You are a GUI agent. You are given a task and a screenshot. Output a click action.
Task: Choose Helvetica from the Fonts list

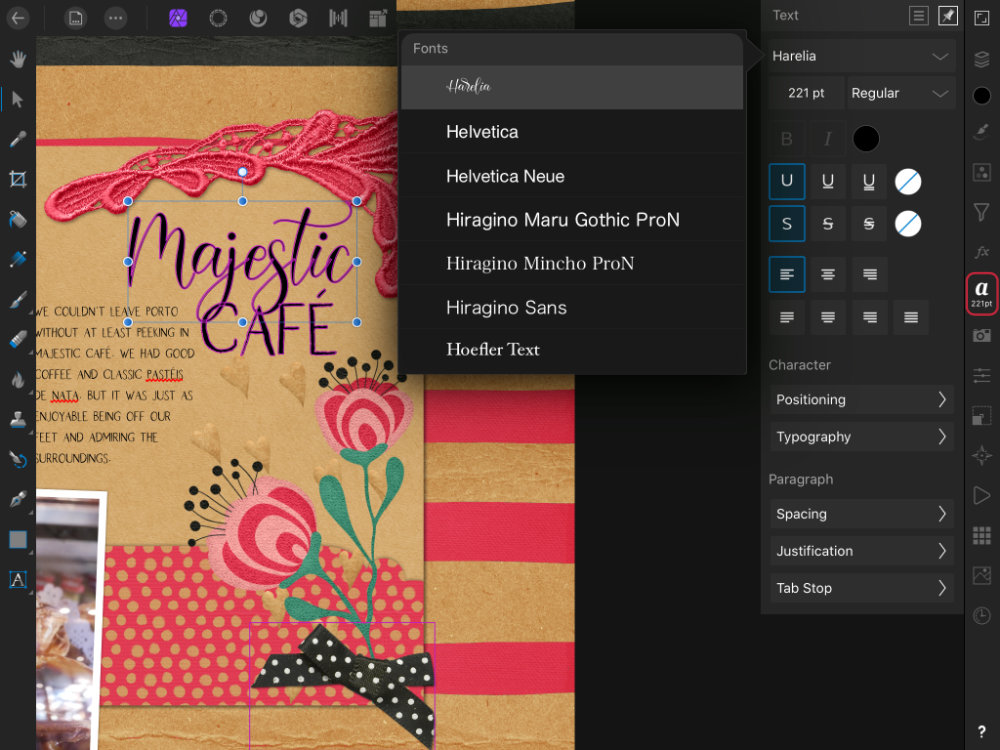tap(572, 132)
